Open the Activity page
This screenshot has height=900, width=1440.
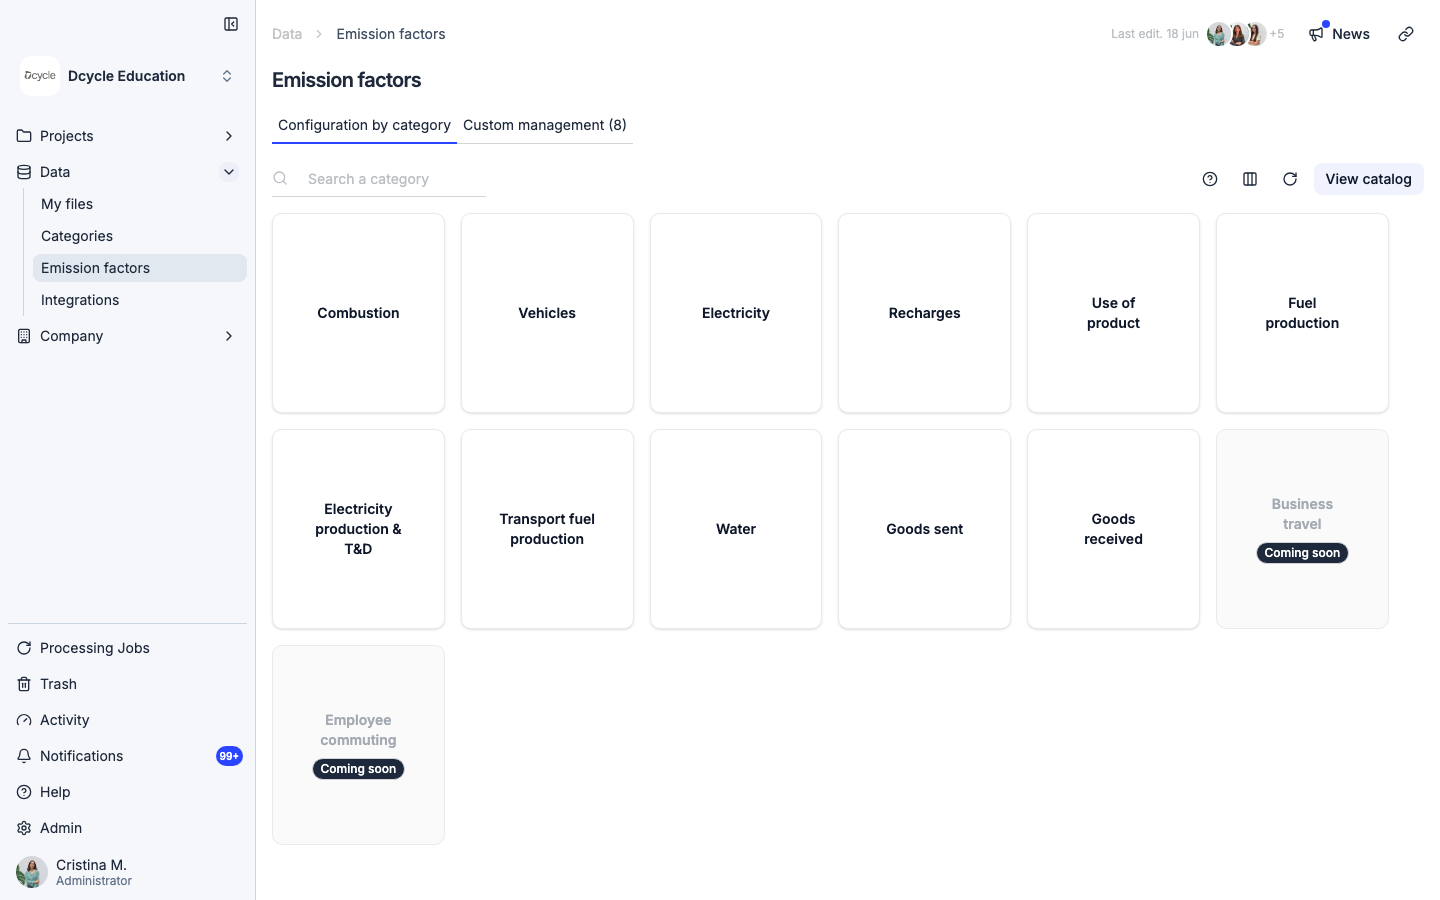128,720
